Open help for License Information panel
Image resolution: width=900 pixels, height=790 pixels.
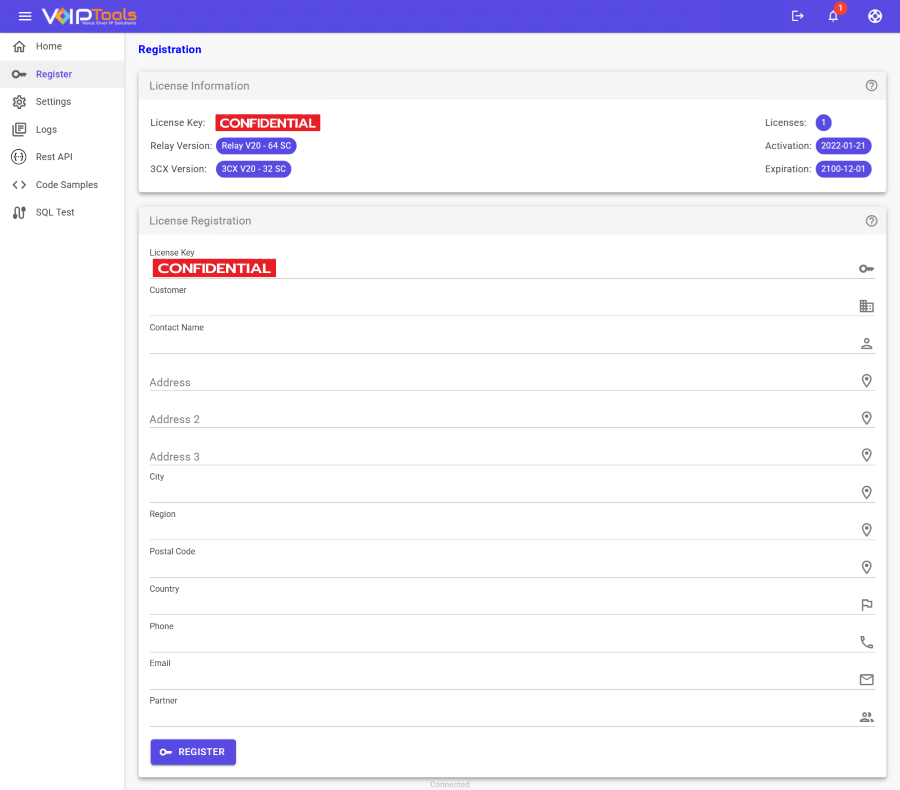tap(871, 86)
